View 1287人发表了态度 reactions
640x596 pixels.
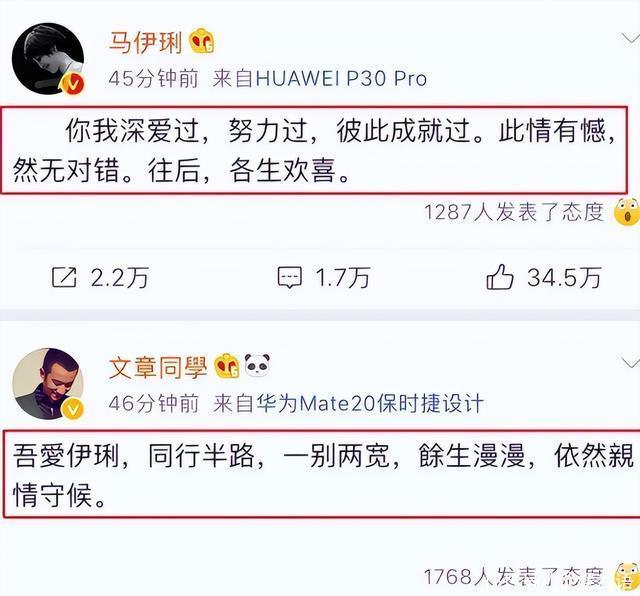pyautogui.click(x=514, y=212)
